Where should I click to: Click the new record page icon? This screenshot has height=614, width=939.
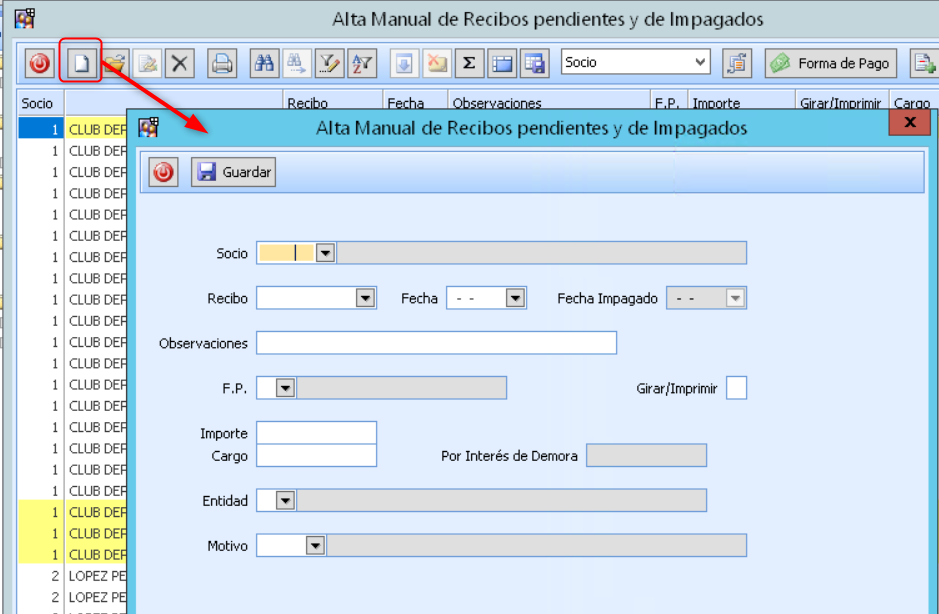coord(80,63)
